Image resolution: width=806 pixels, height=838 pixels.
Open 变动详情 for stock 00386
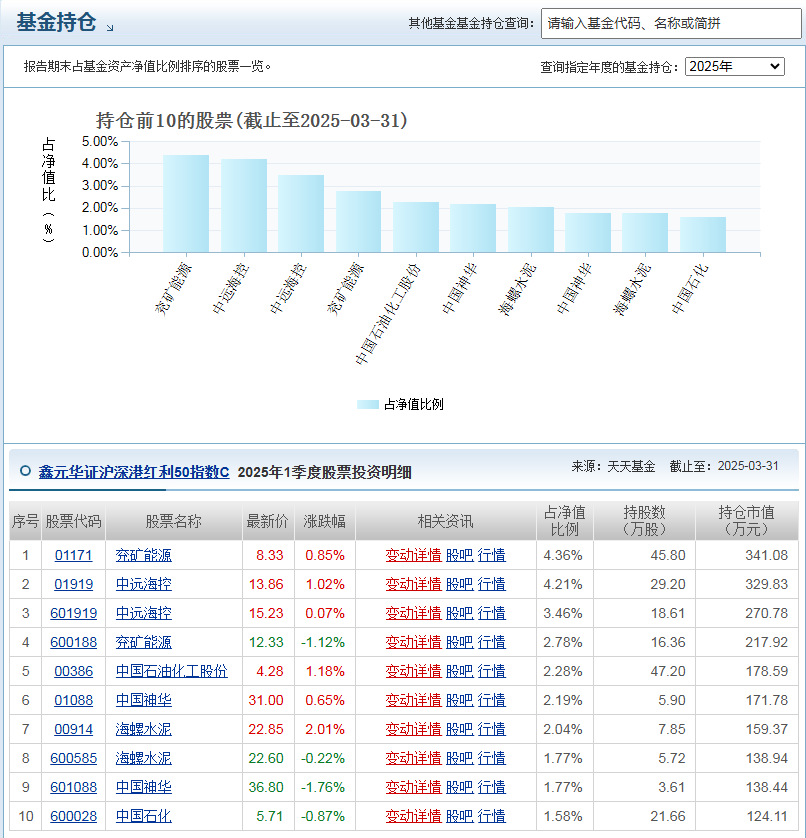(x=413, y=671)
